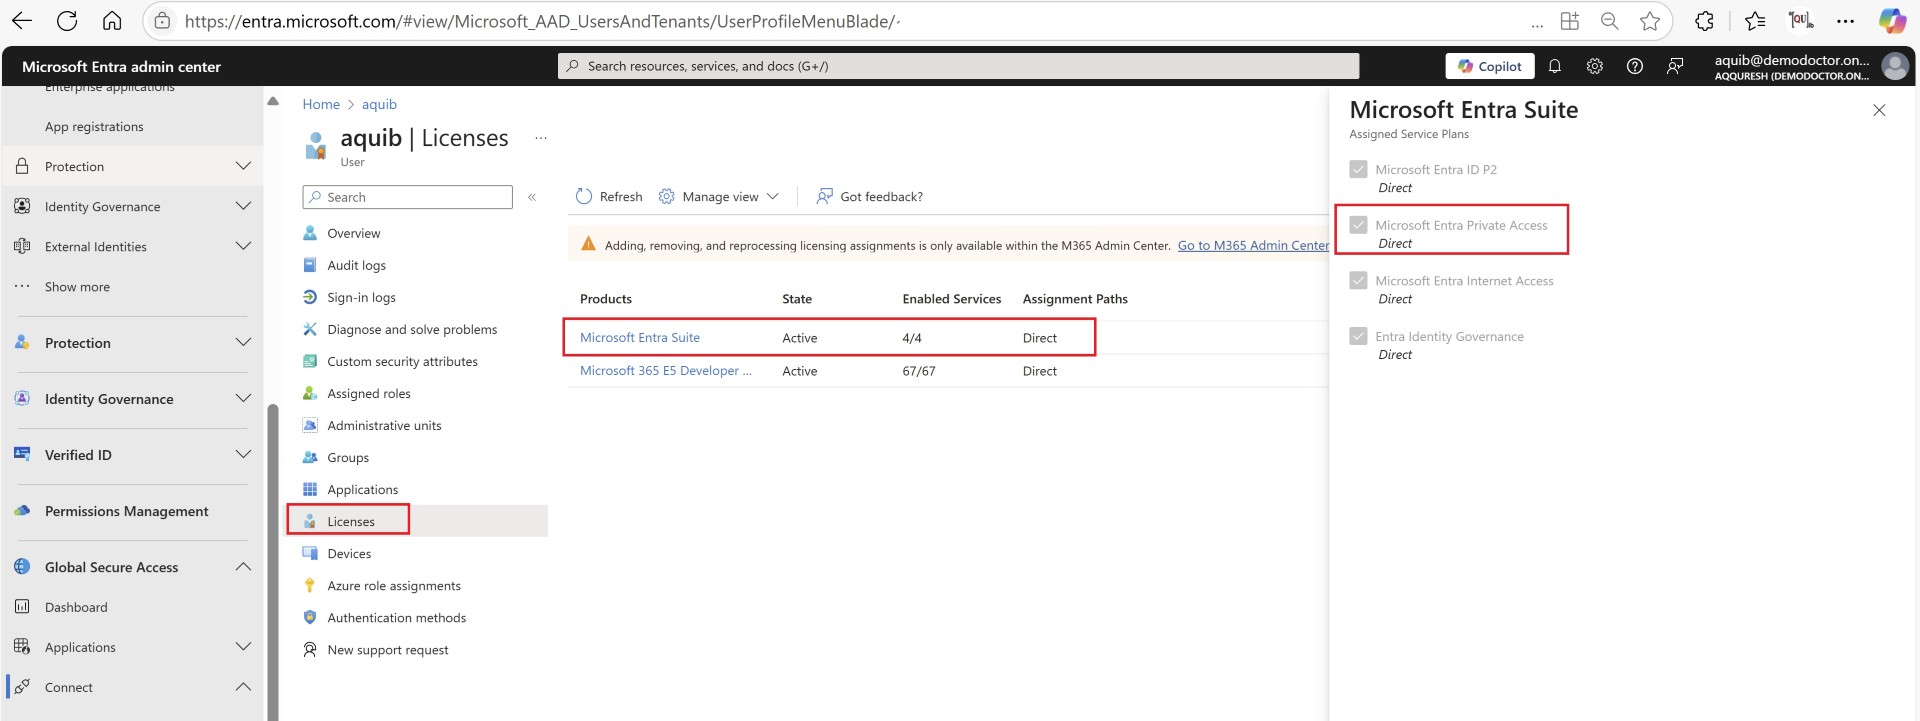
Task: Click the aquib breadcrumb link
Action: pos(379,104)
